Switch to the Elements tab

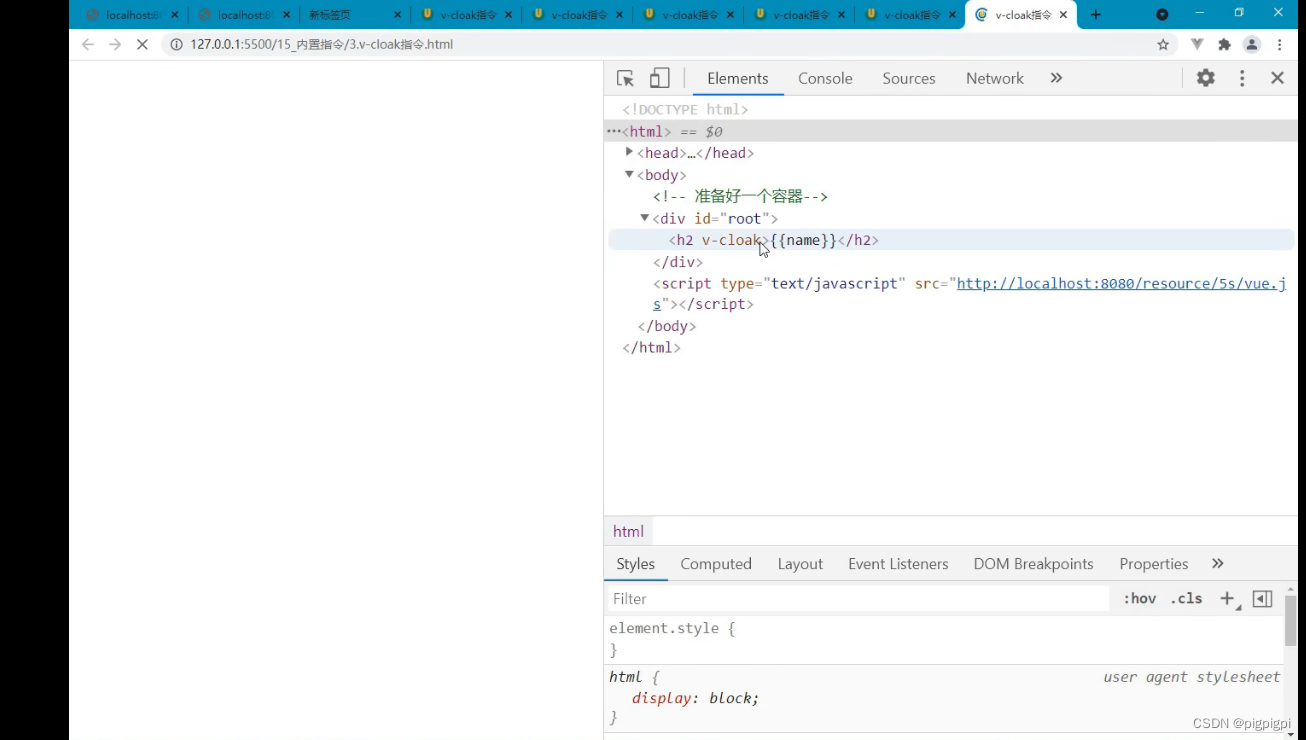[738, 78]
